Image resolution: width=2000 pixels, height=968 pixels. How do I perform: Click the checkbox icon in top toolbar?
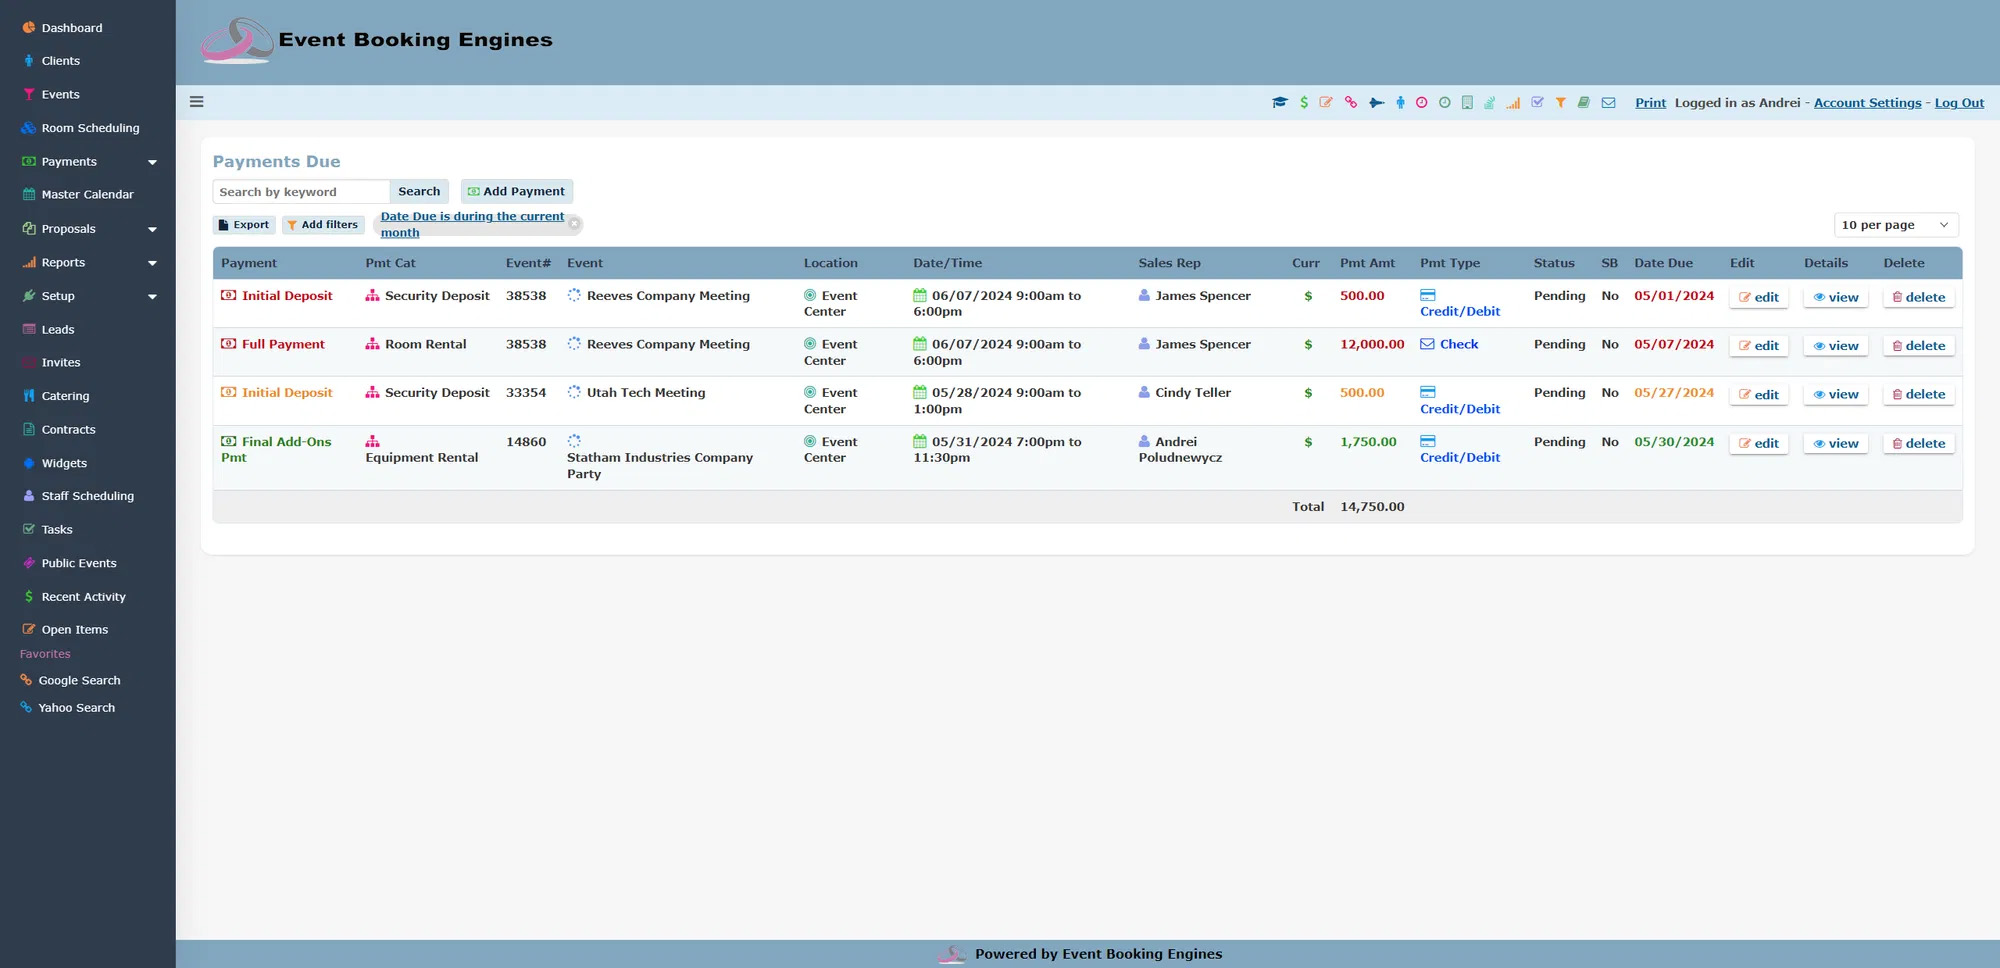[x=1538, y=102]
